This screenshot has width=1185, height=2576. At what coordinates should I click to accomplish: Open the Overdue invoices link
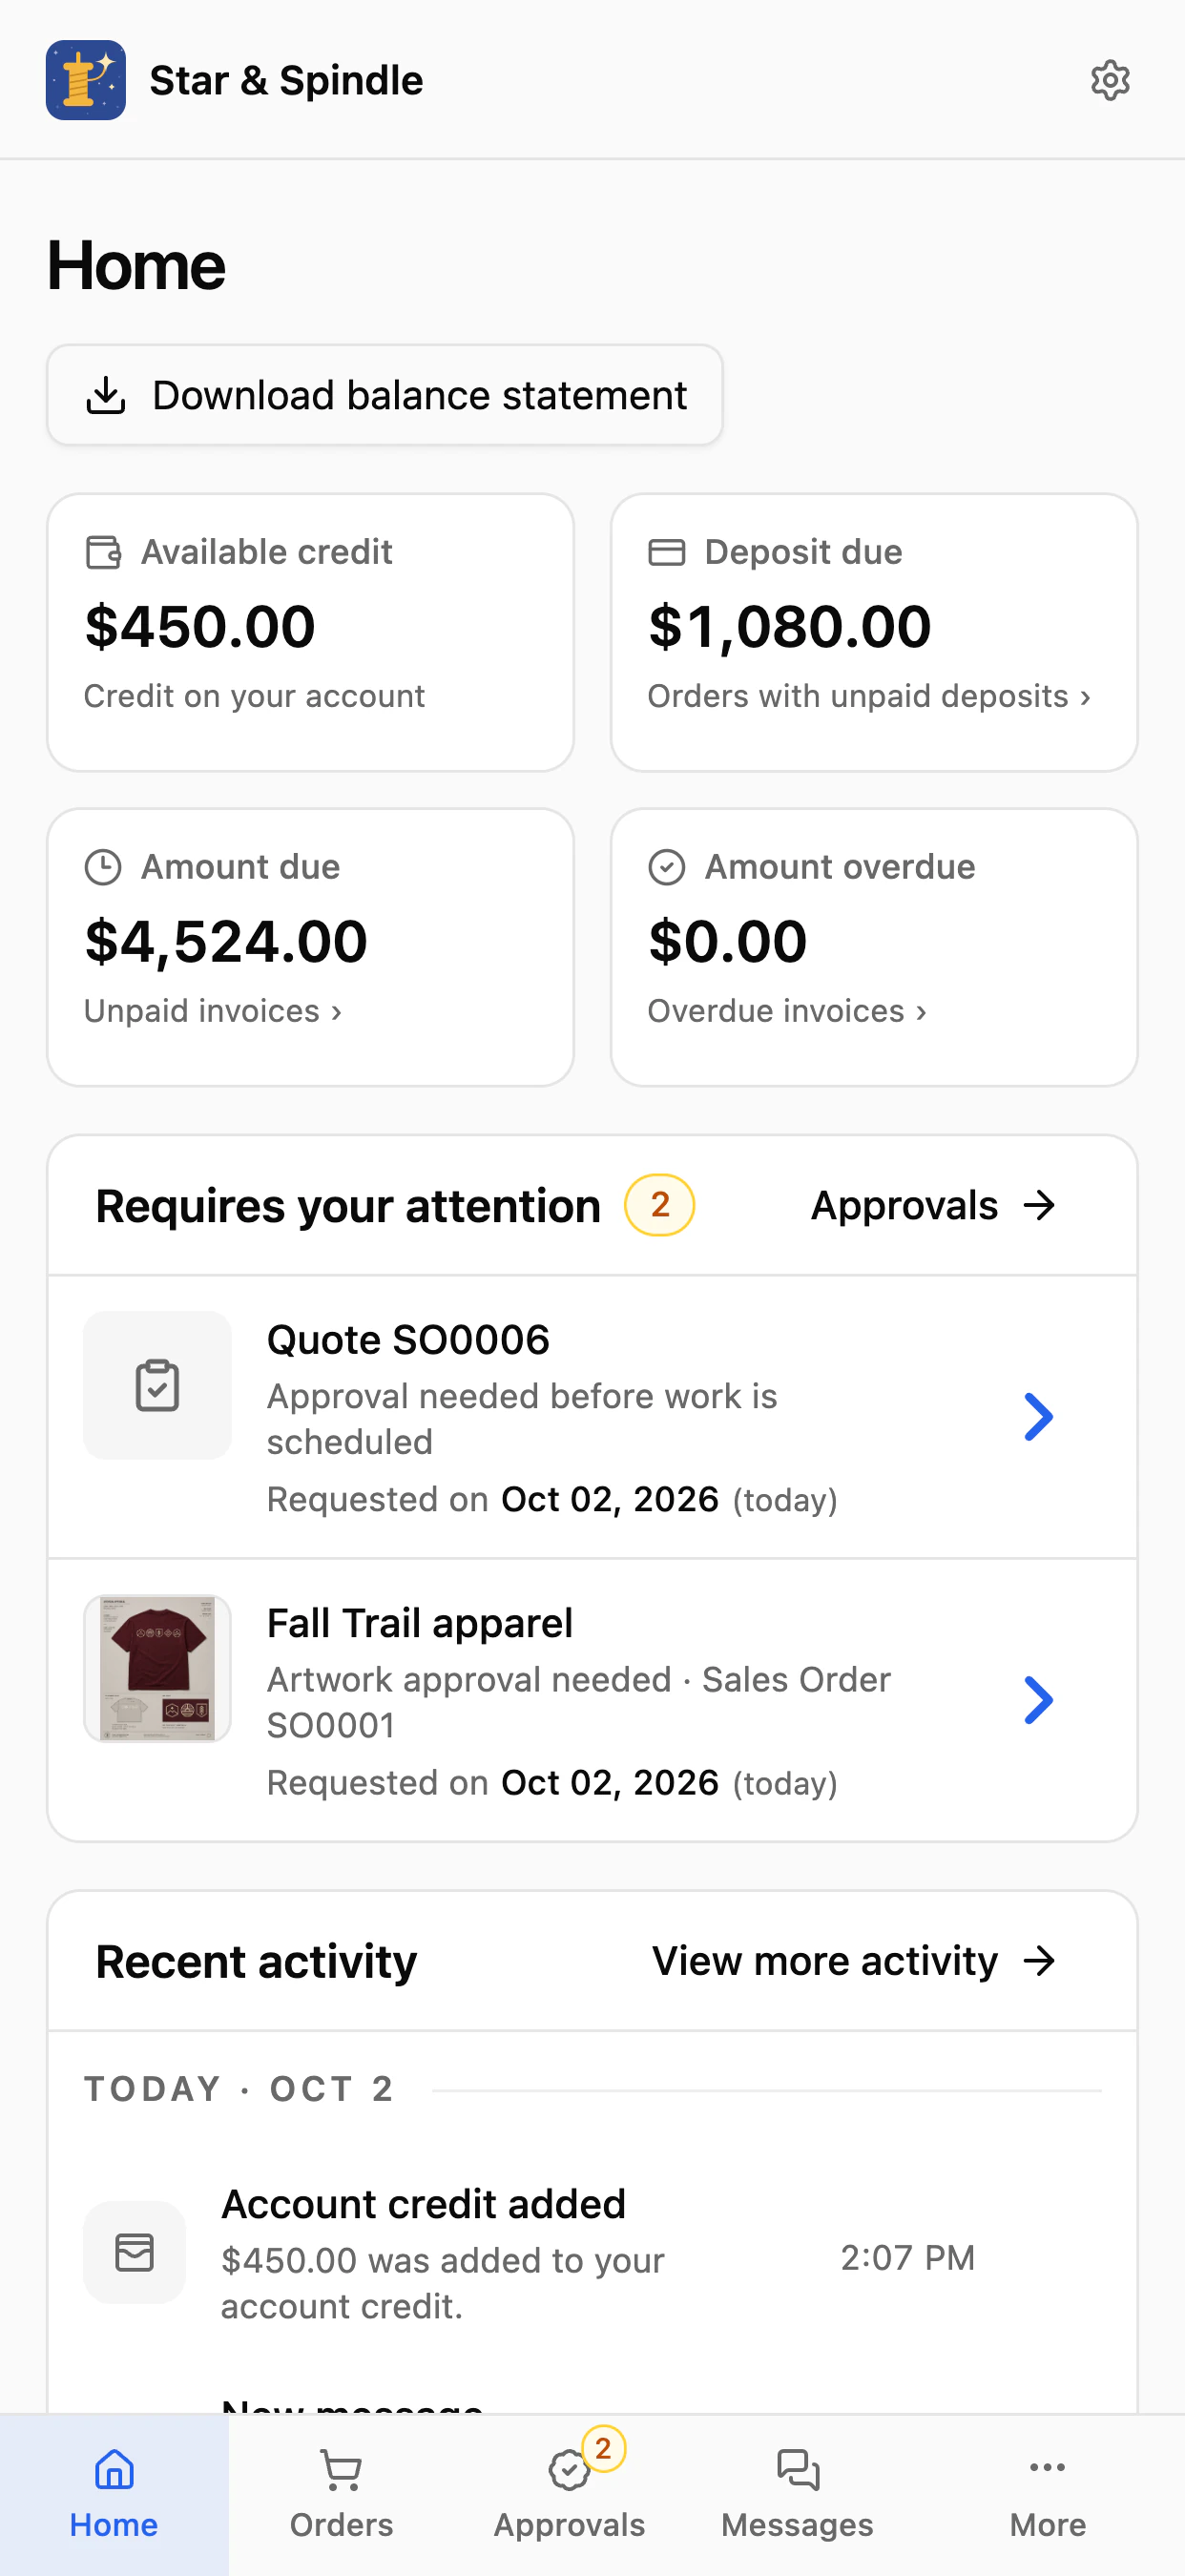[x=787, y=1011]
